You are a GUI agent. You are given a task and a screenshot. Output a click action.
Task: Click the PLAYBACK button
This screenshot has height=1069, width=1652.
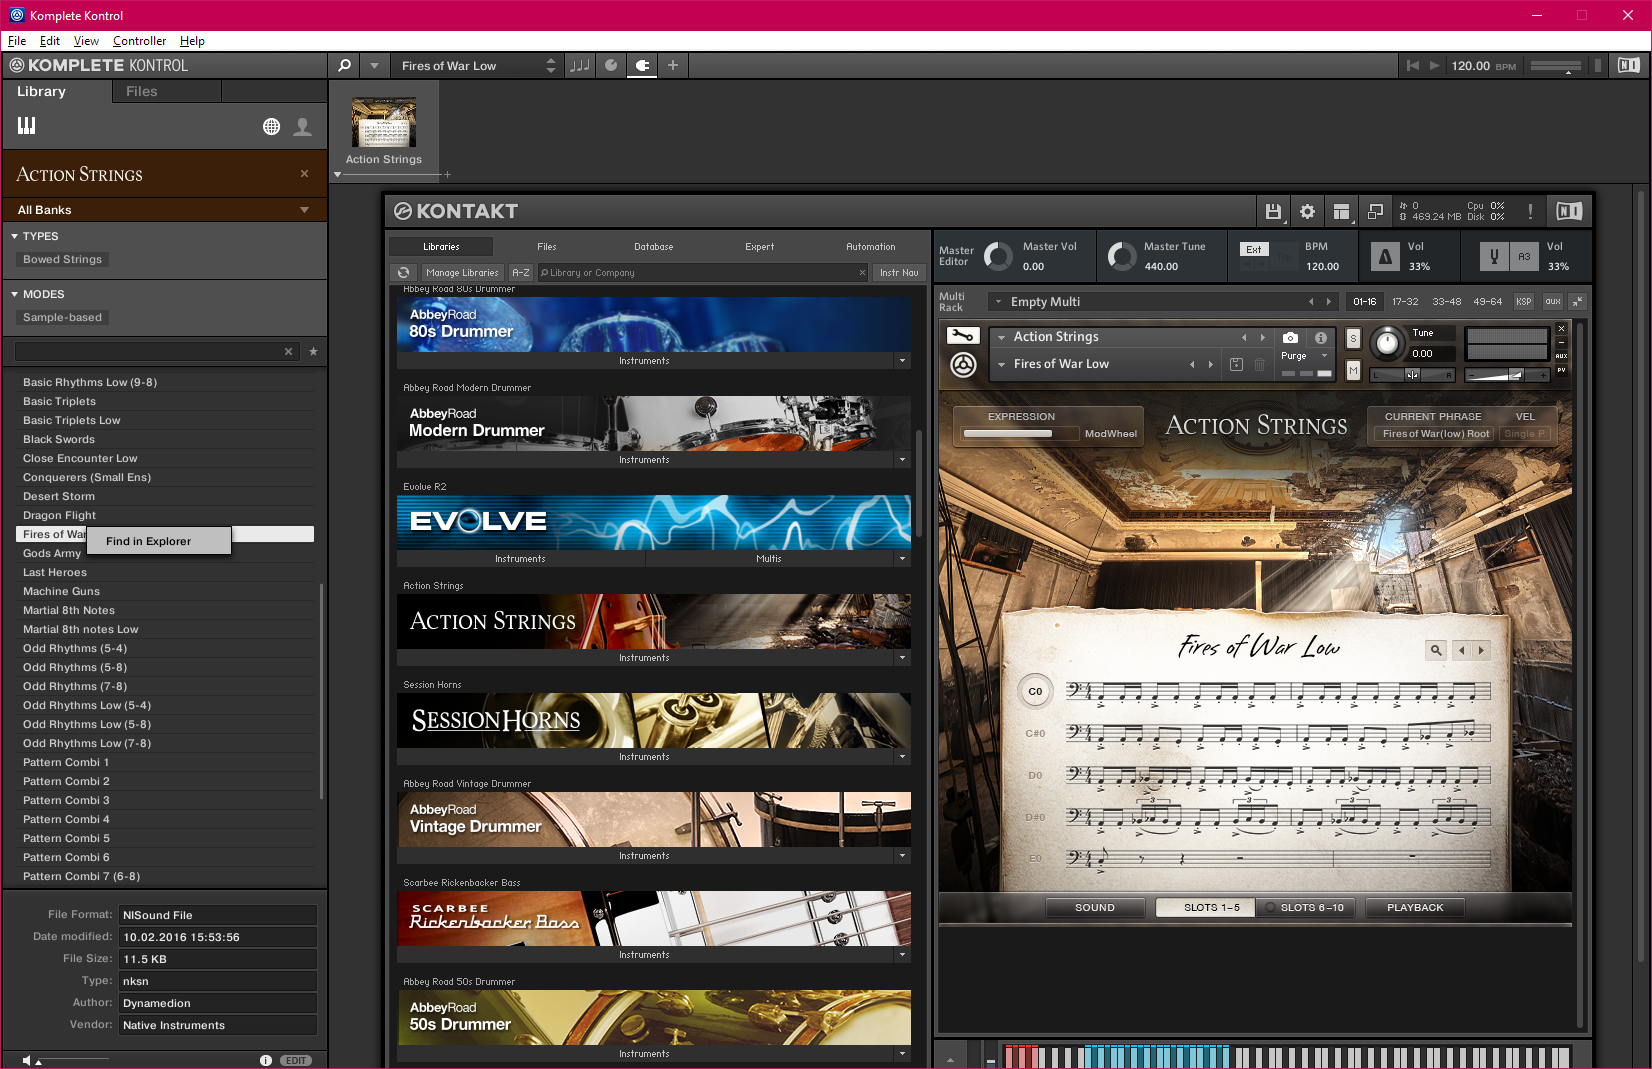coord(1415,908)
